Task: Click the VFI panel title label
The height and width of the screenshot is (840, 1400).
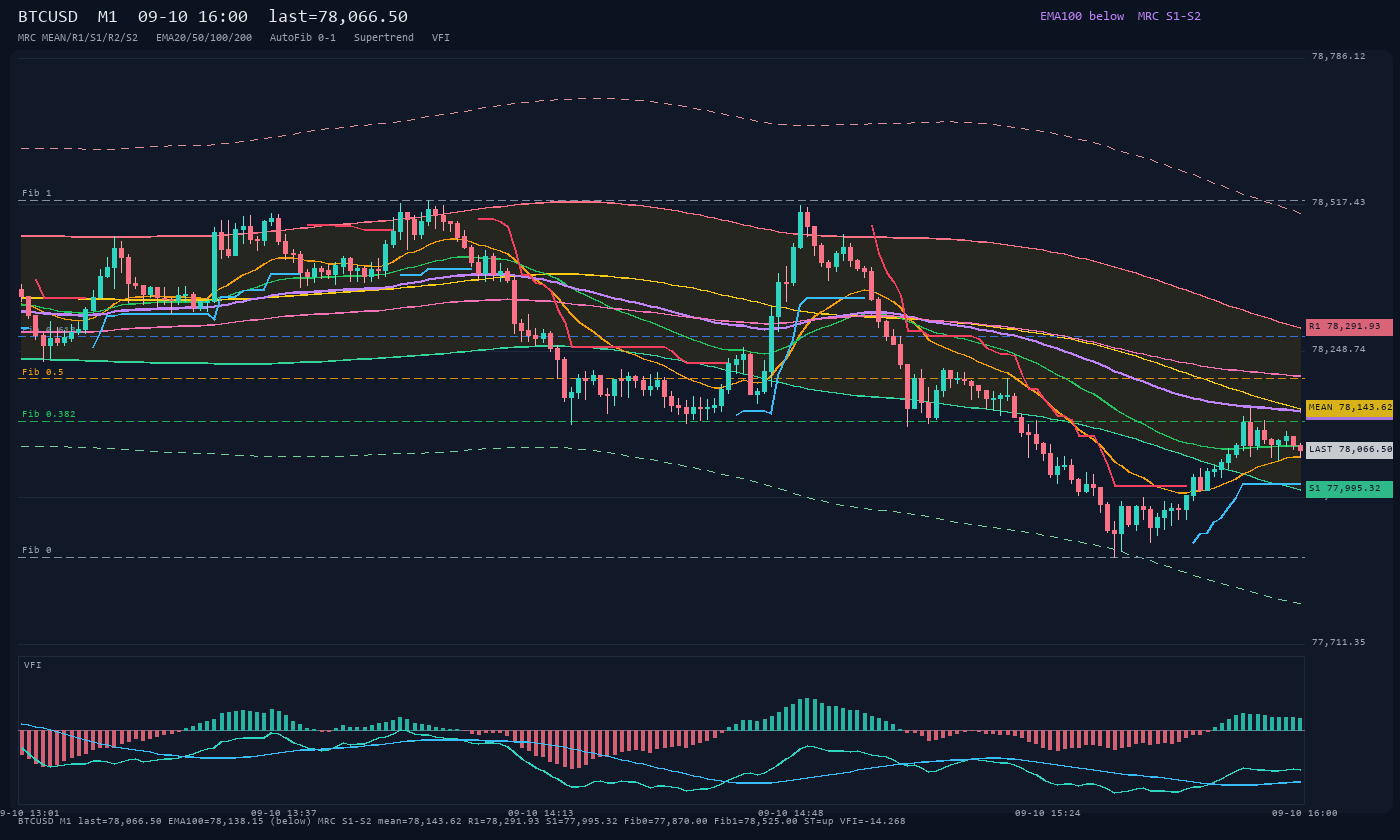Action: click(33, 665)
